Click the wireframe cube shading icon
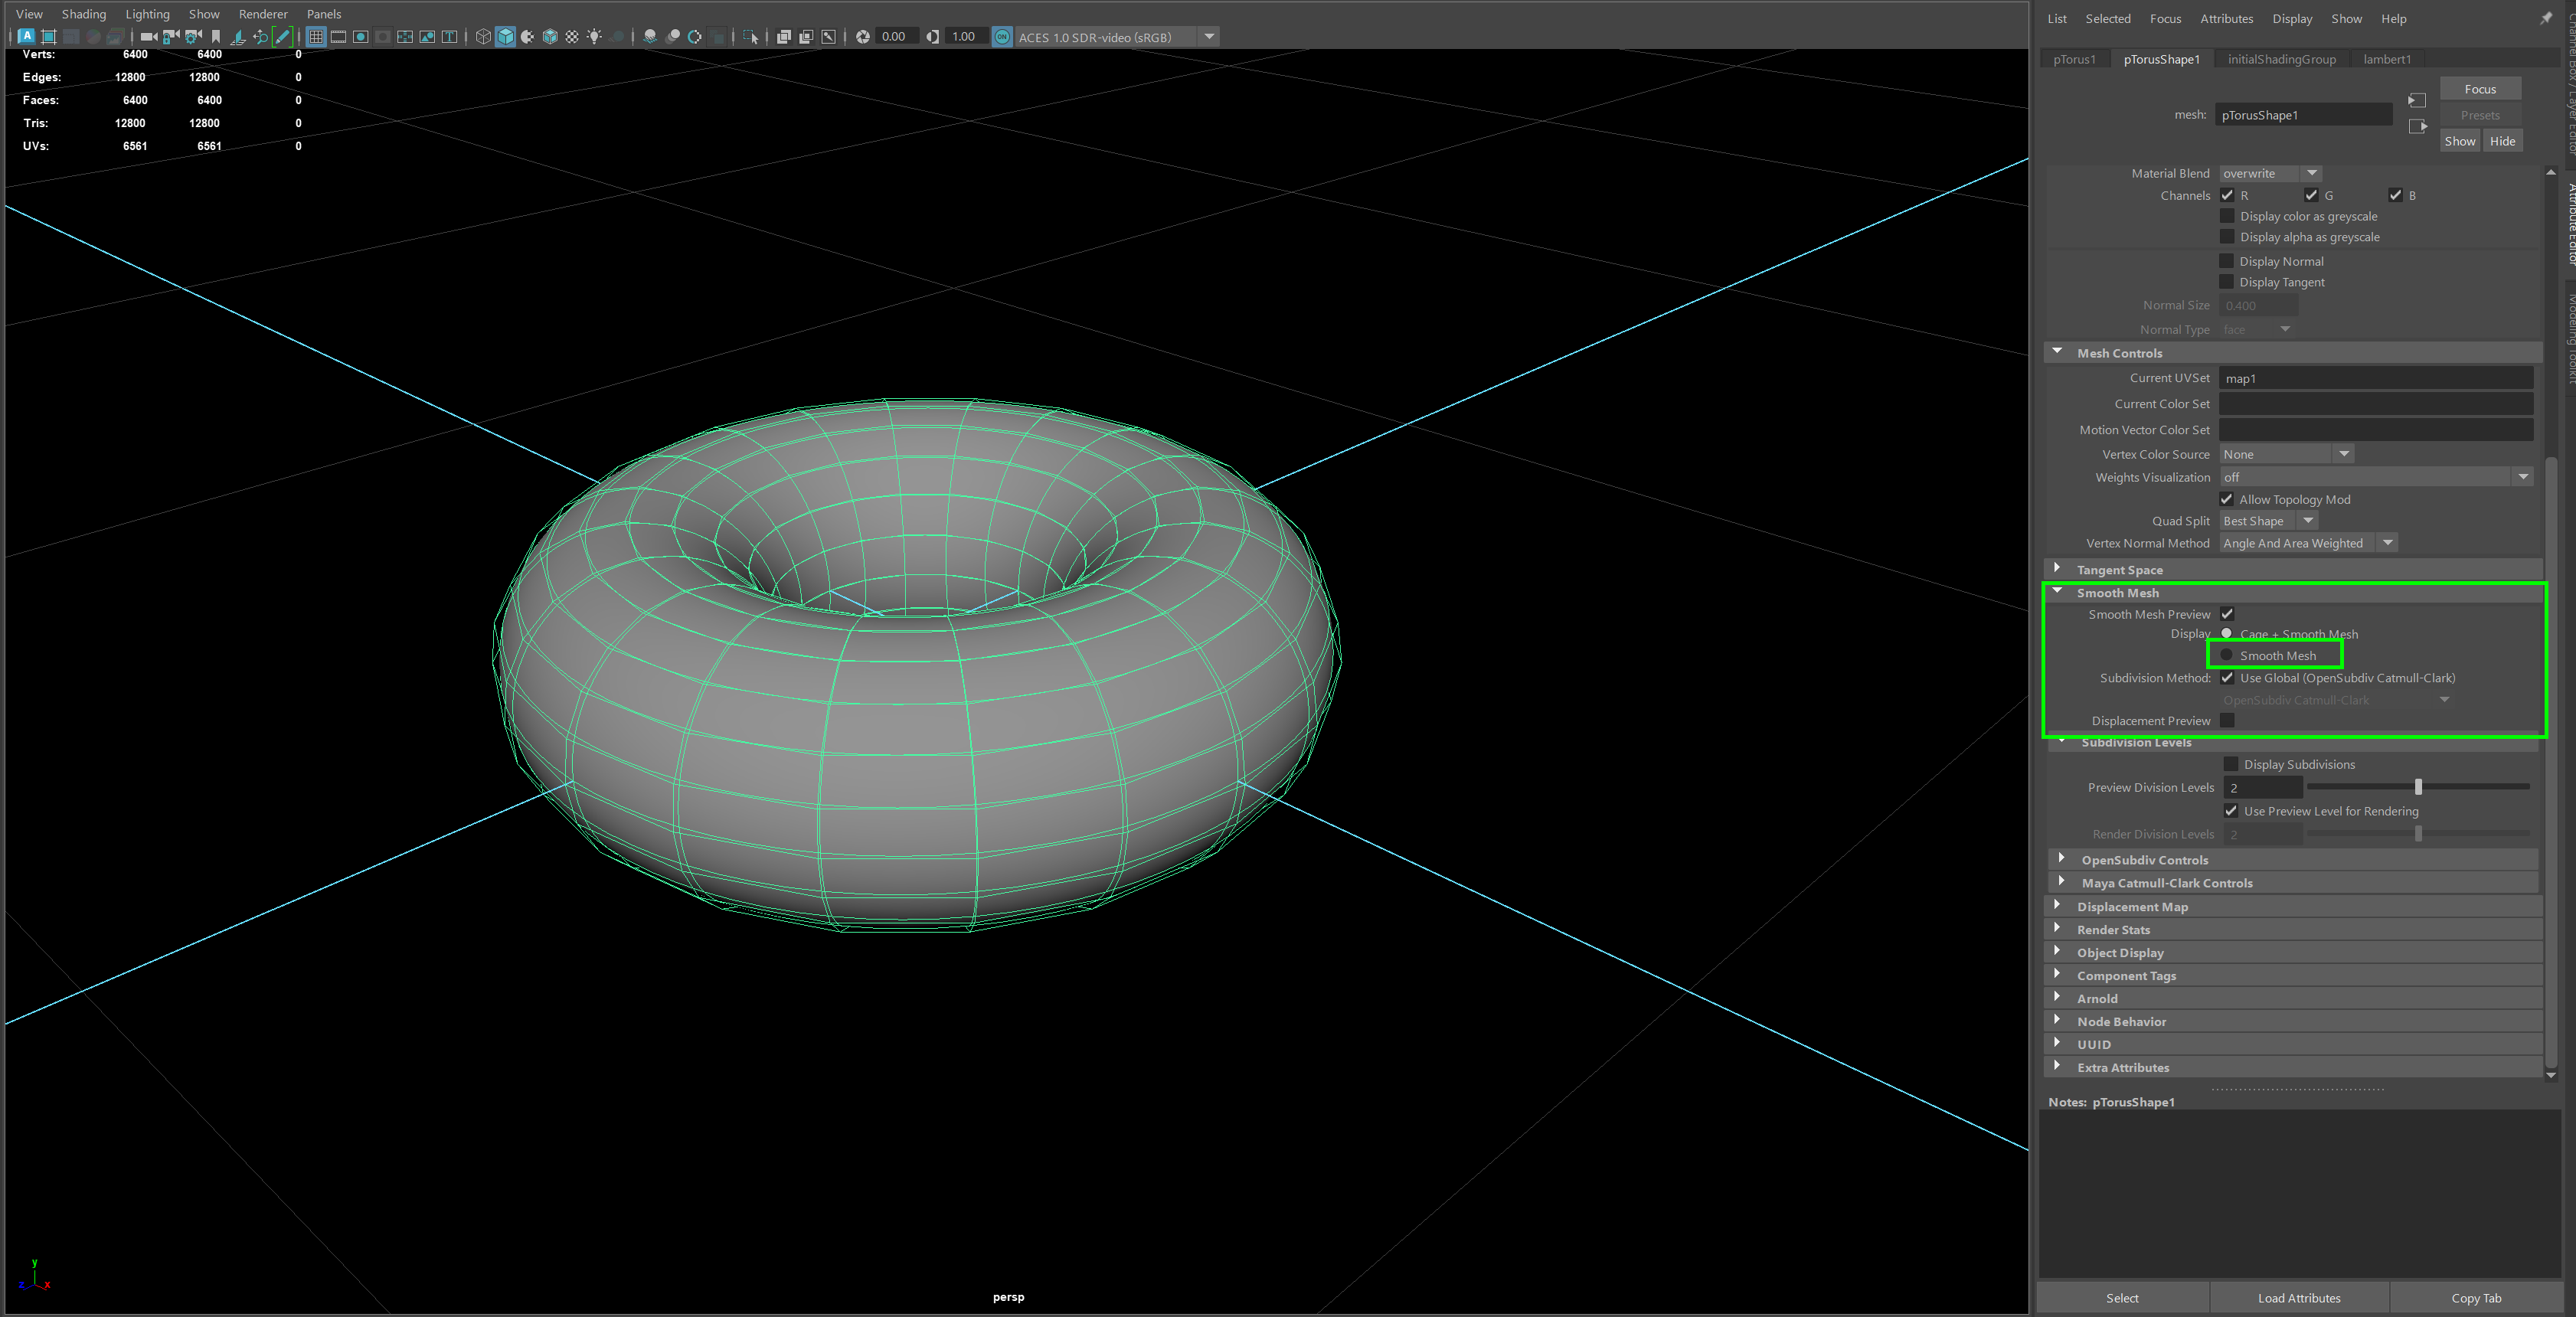Image resolution: width=2576 pixels, height=1317 pixels. click(x=483, y=37)
